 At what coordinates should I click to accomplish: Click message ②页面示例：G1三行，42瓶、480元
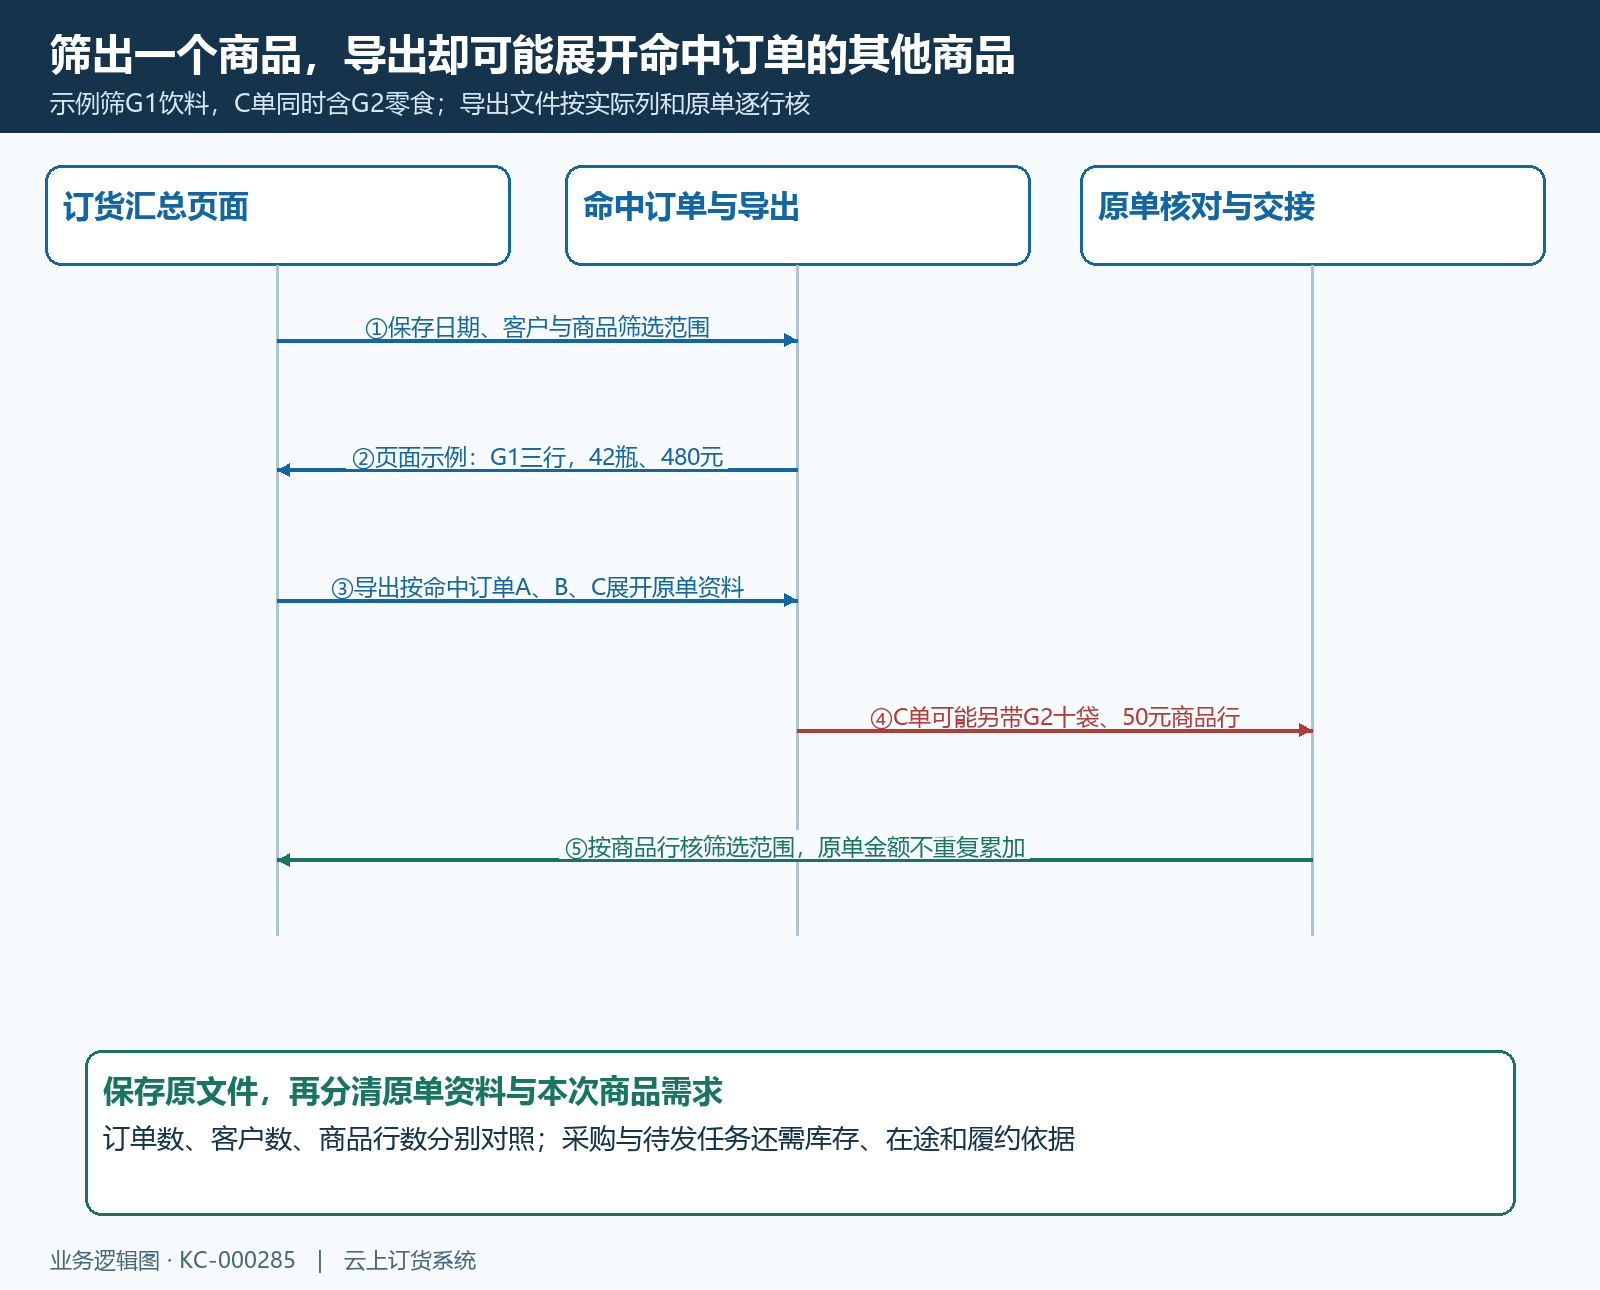click(537, 458)
